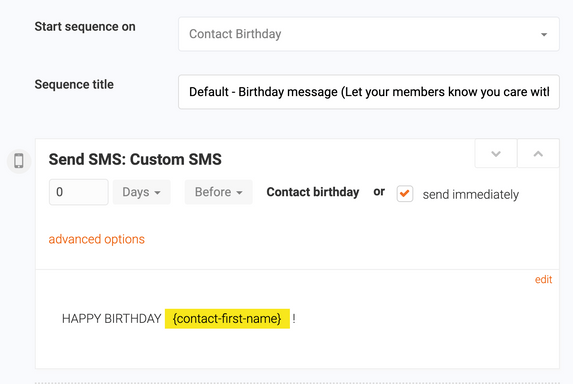Click the Contact Birthday dropdown arrow

coord(544,34)
